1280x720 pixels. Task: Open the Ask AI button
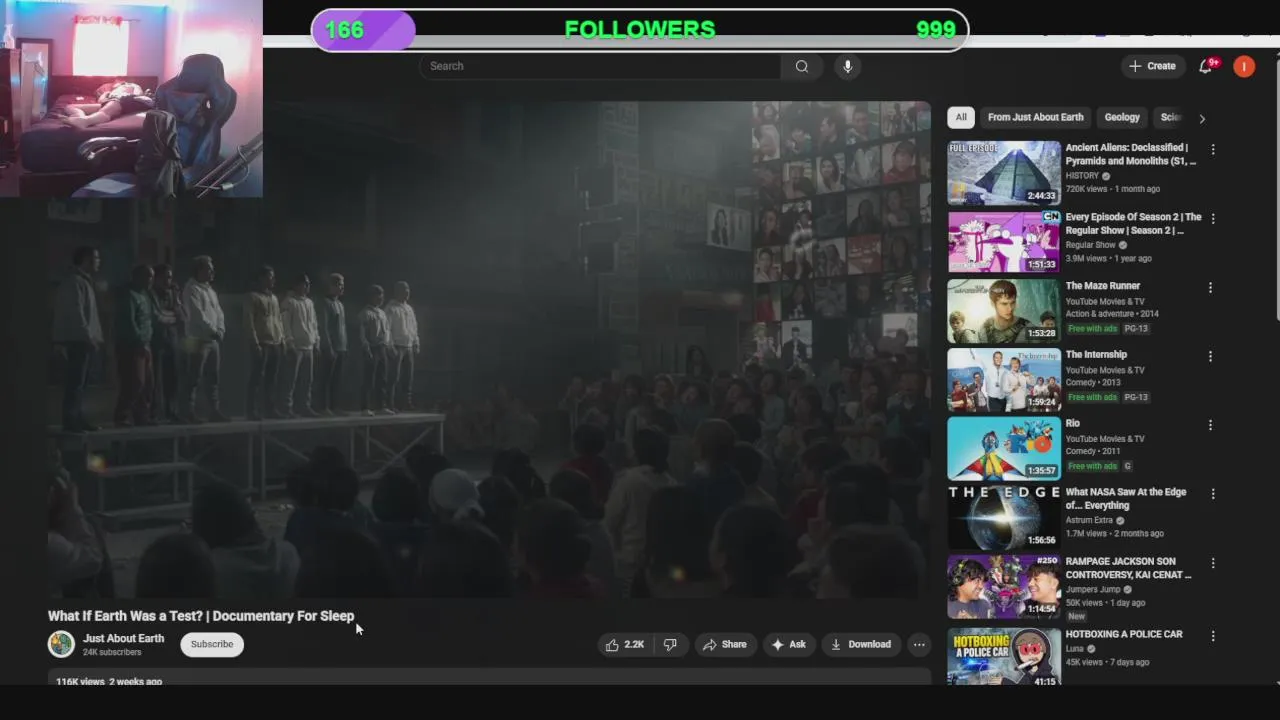(788, 645)
